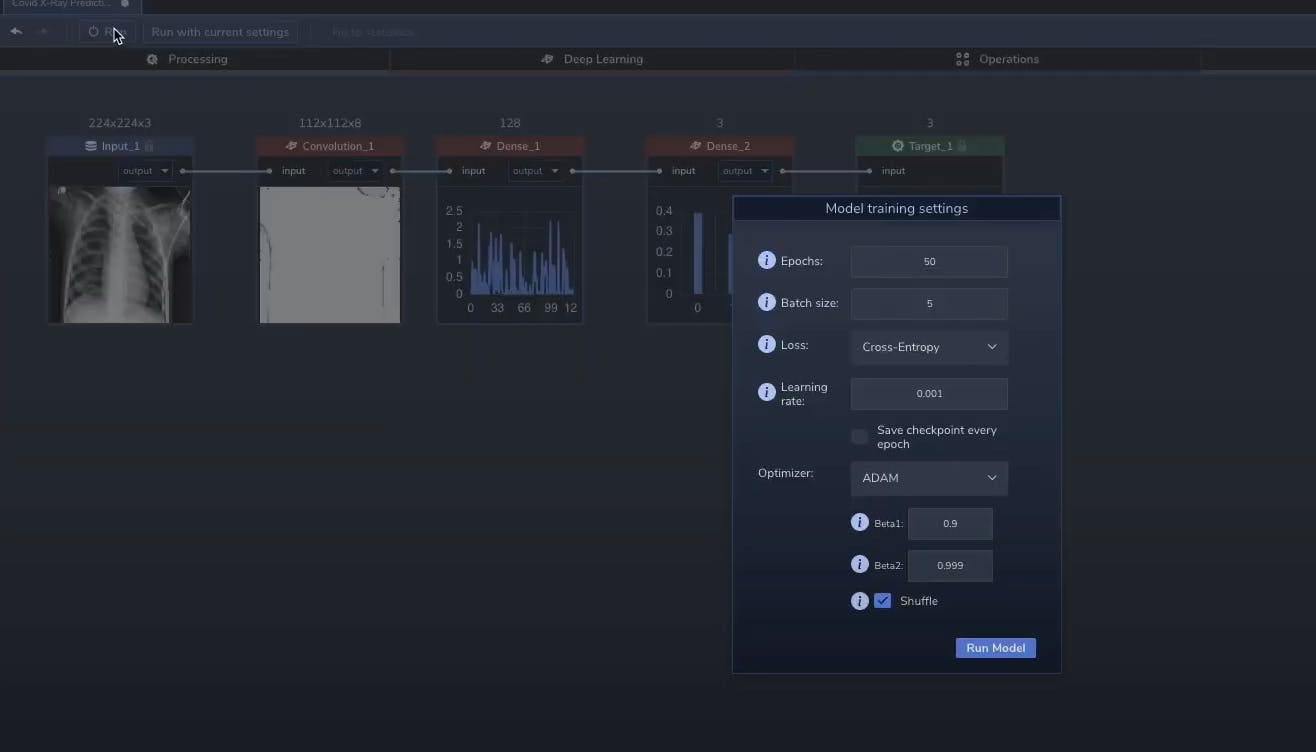Expand the Input_1 node output dropdown

click(x=146, y=171)
